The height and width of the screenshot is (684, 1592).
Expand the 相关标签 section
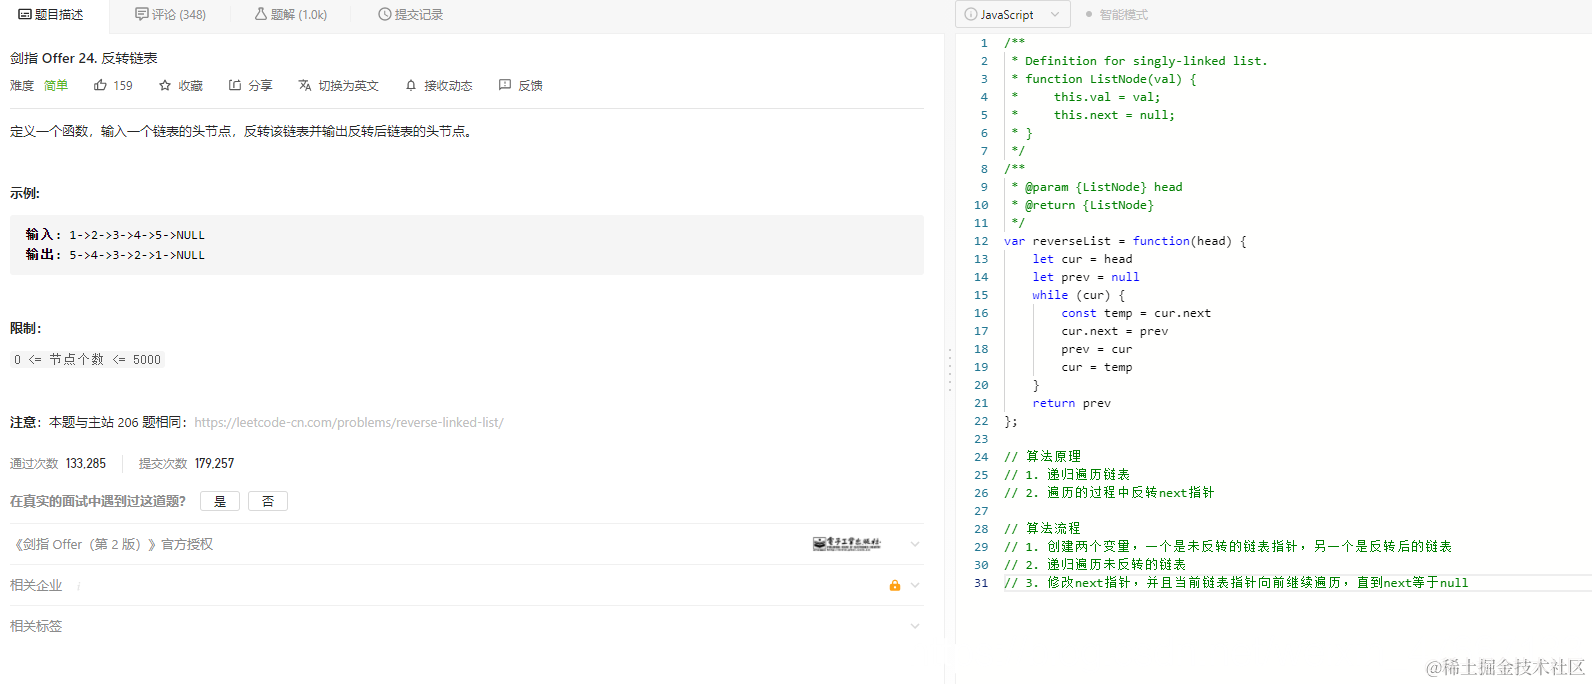(914, 626)
